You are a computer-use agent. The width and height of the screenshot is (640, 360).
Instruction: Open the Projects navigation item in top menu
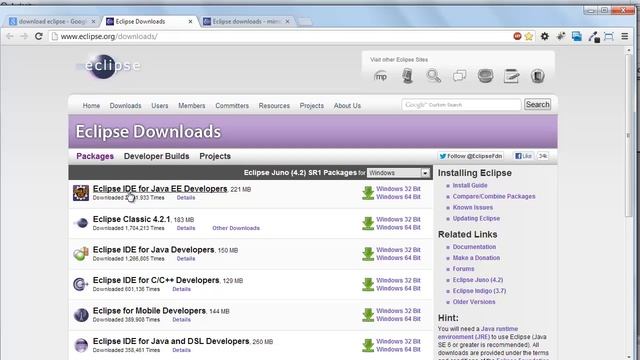coord(311,106)
